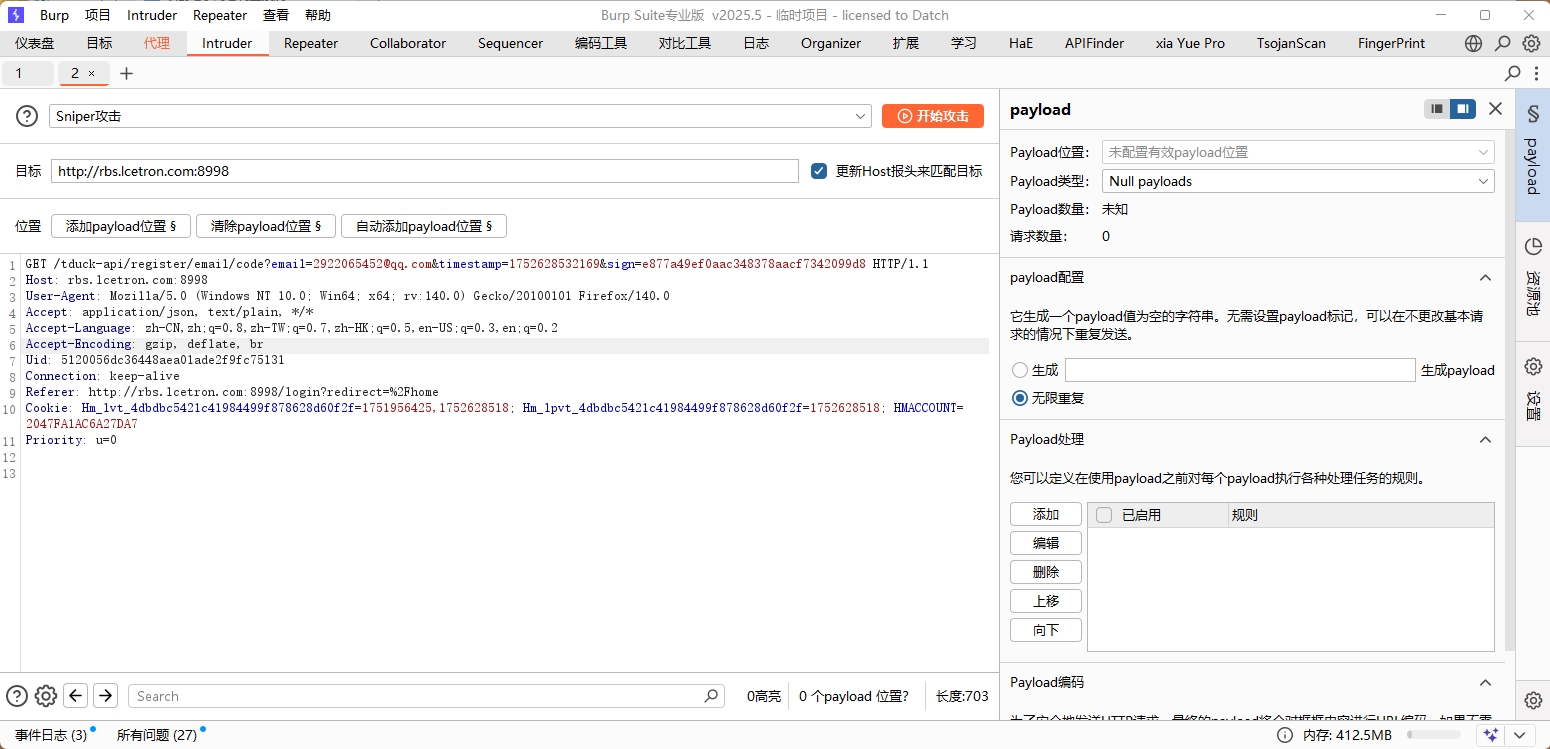
Task: Click the 生成 payload count input field
Action: [x=1240, y=370]
